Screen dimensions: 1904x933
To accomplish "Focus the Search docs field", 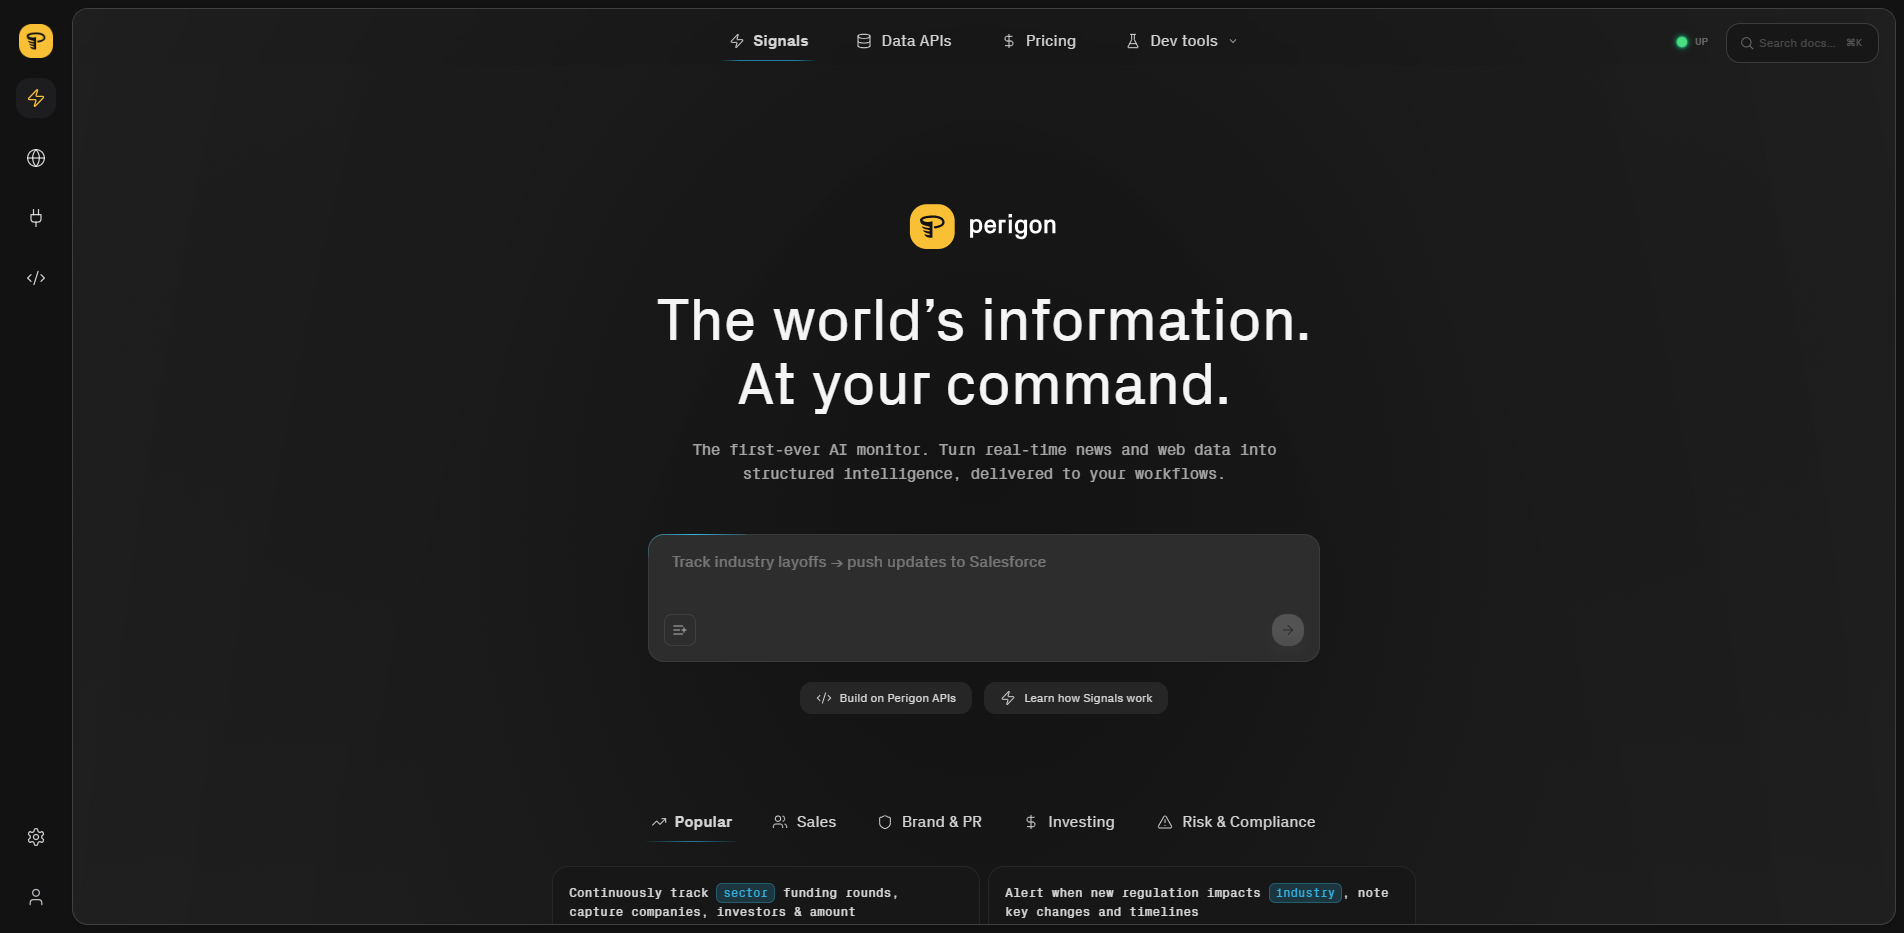I will (x=1802, y=43).
